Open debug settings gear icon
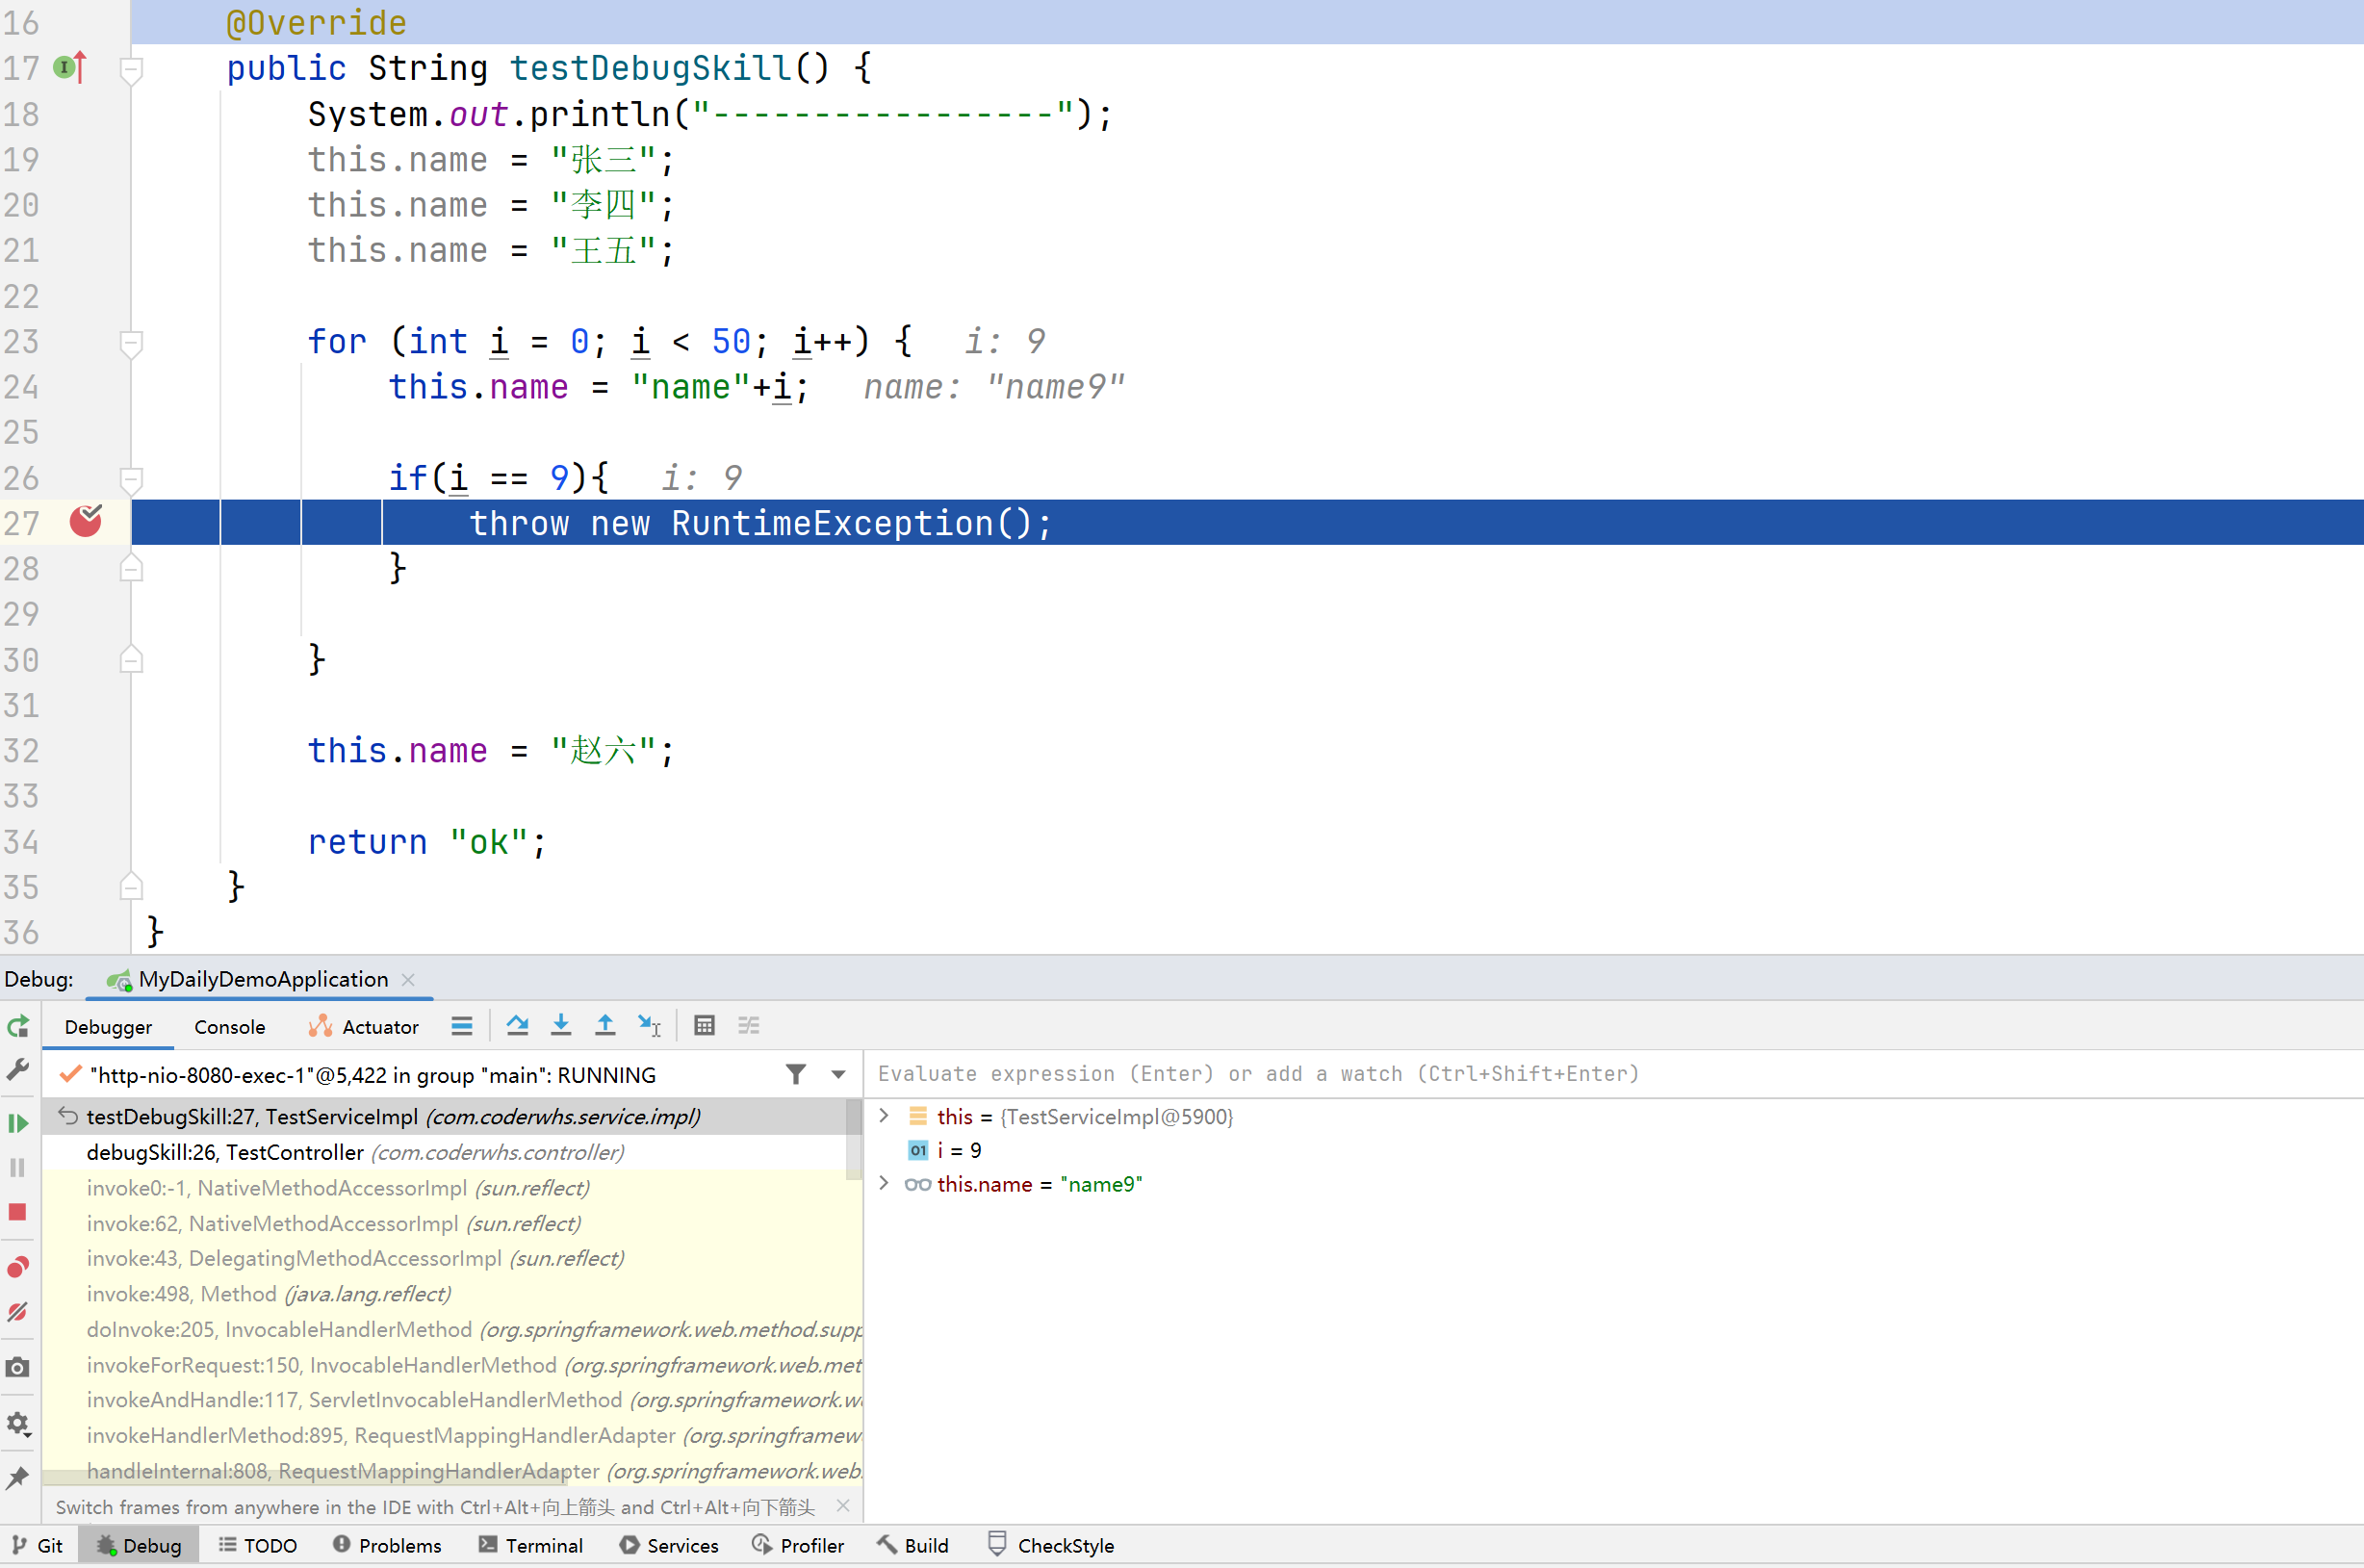2364x1568 pixels. click(18, 1423)
